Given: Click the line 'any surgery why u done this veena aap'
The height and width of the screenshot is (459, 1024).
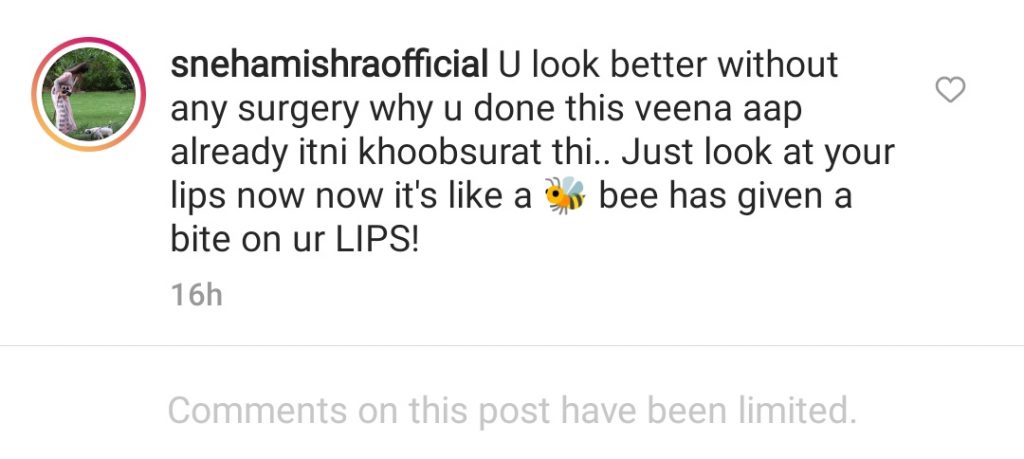Looking at the screenshot, I should 486,110.
